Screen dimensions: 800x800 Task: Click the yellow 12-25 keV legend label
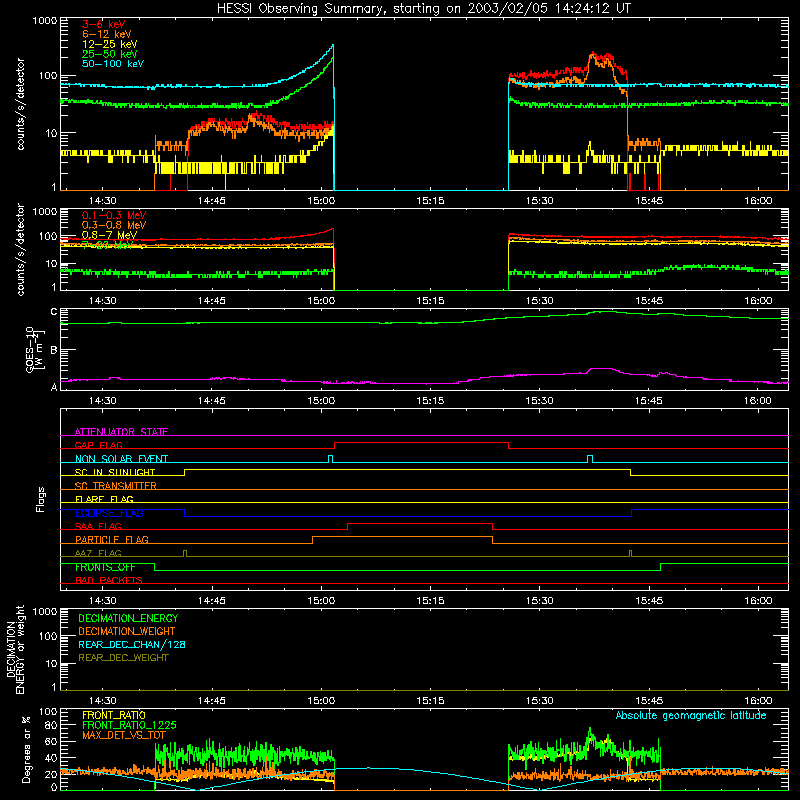pyautogui.click(x=110, y=44)
